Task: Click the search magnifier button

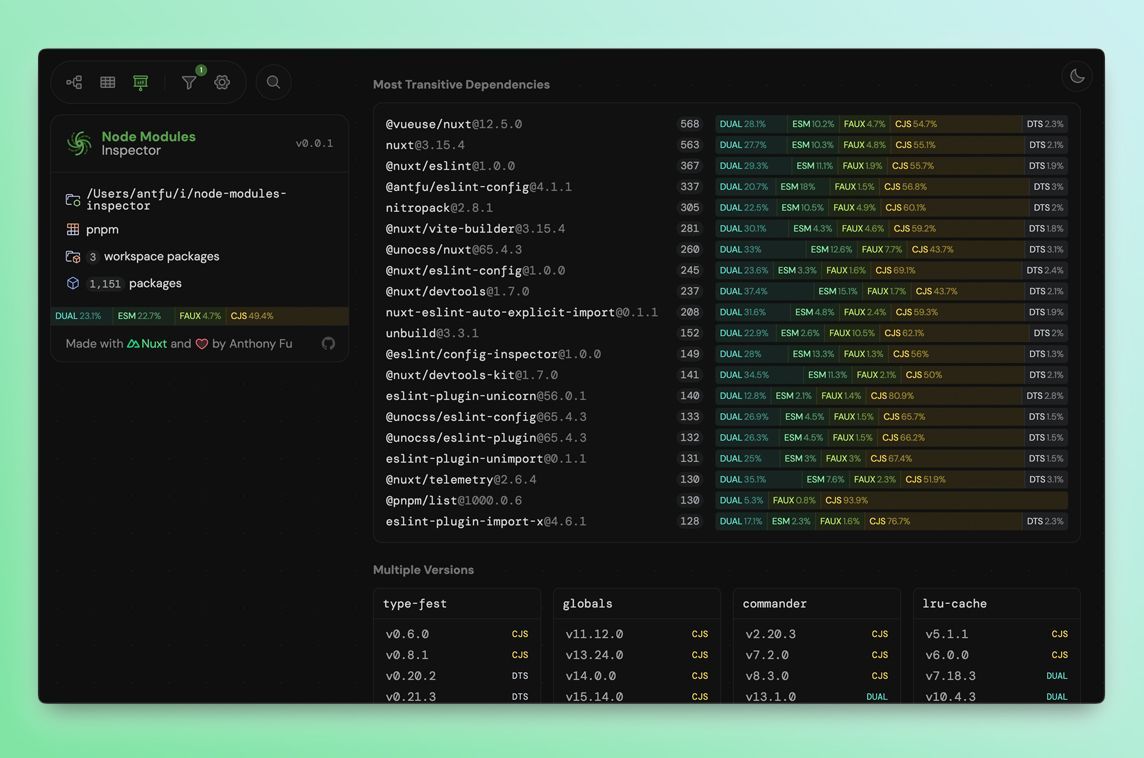Action: tap(274, 82)
